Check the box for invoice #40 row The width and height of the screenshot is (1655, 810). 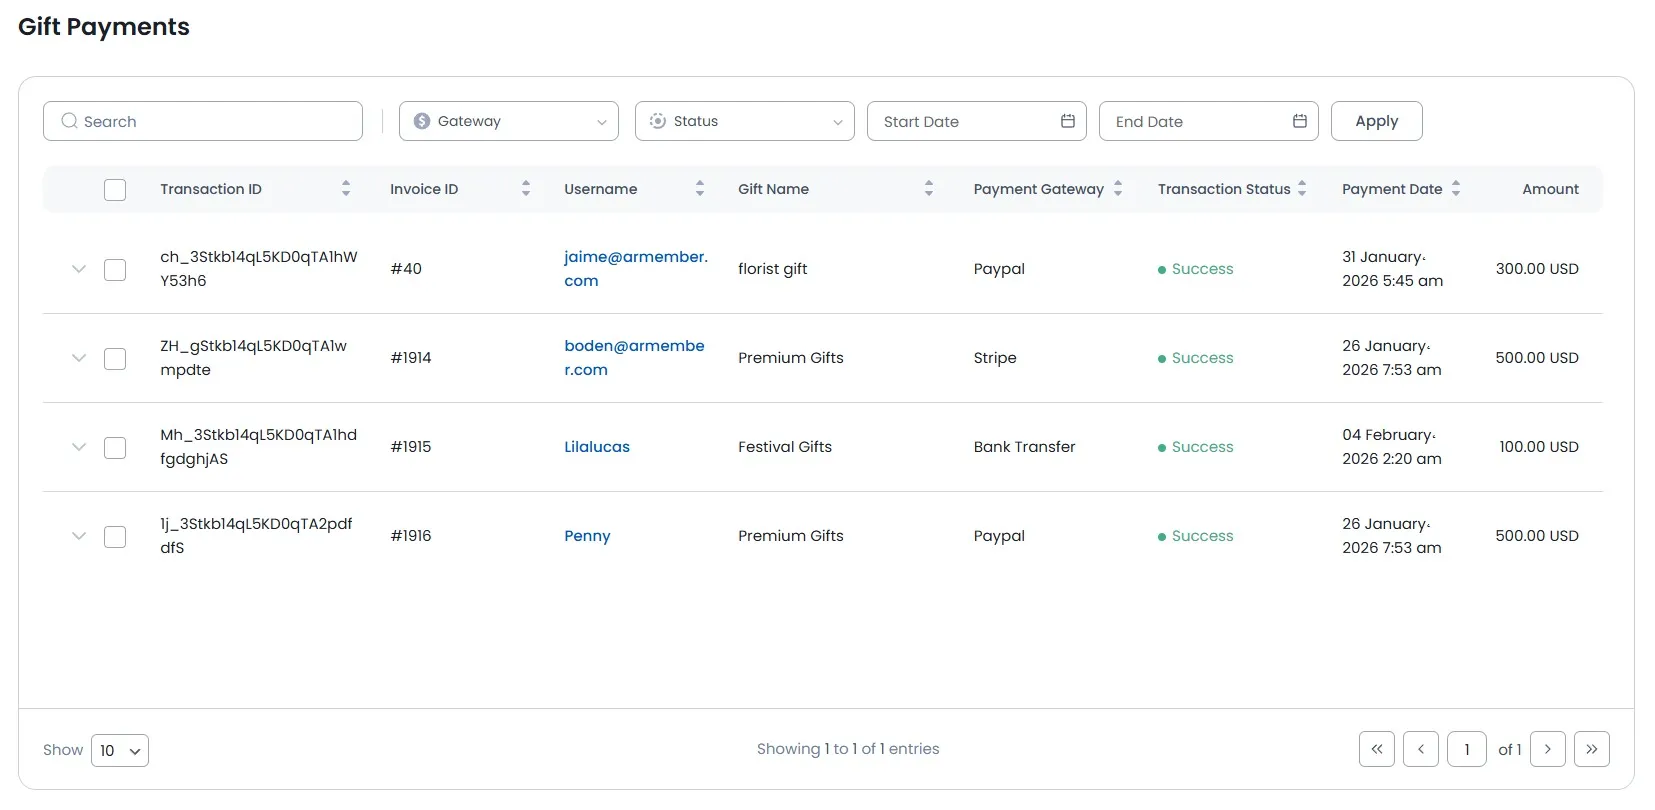click(115, 270)
